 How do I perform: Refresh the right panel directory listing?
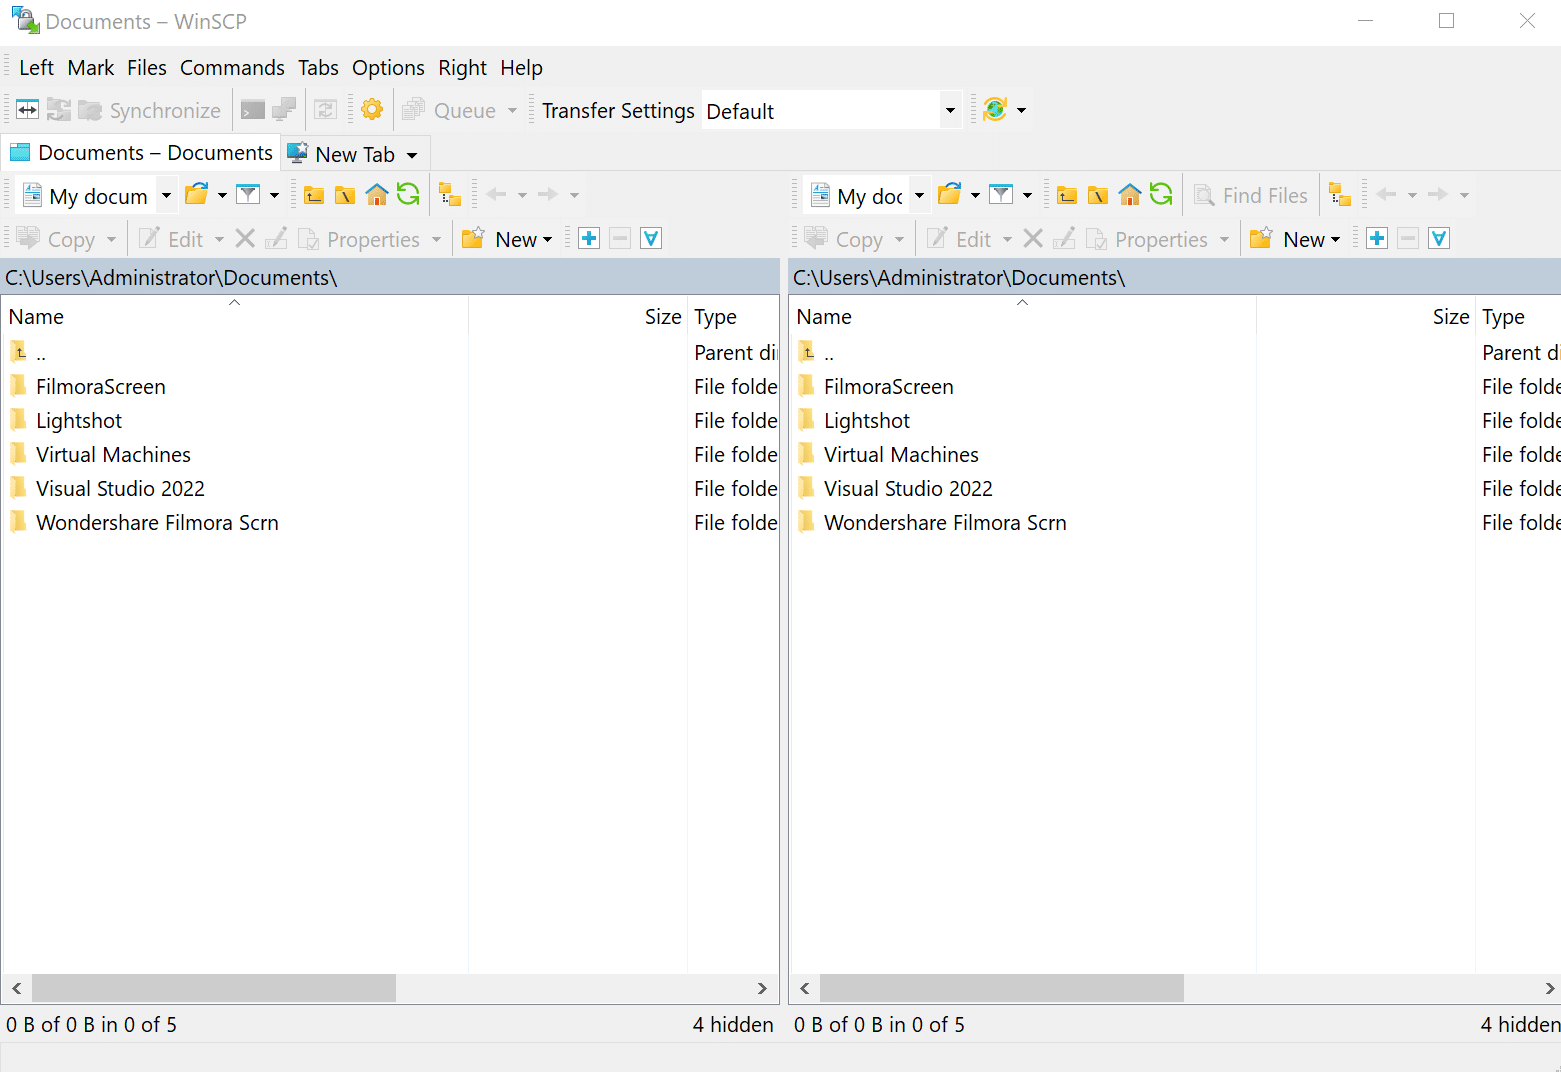[1161, 195]
